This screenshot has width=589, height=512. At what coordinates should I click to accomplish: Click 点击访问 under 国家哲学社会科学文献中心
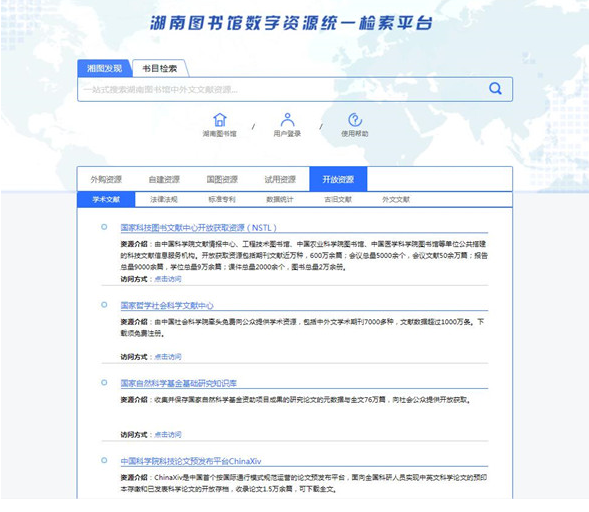[x=168, y=357]
